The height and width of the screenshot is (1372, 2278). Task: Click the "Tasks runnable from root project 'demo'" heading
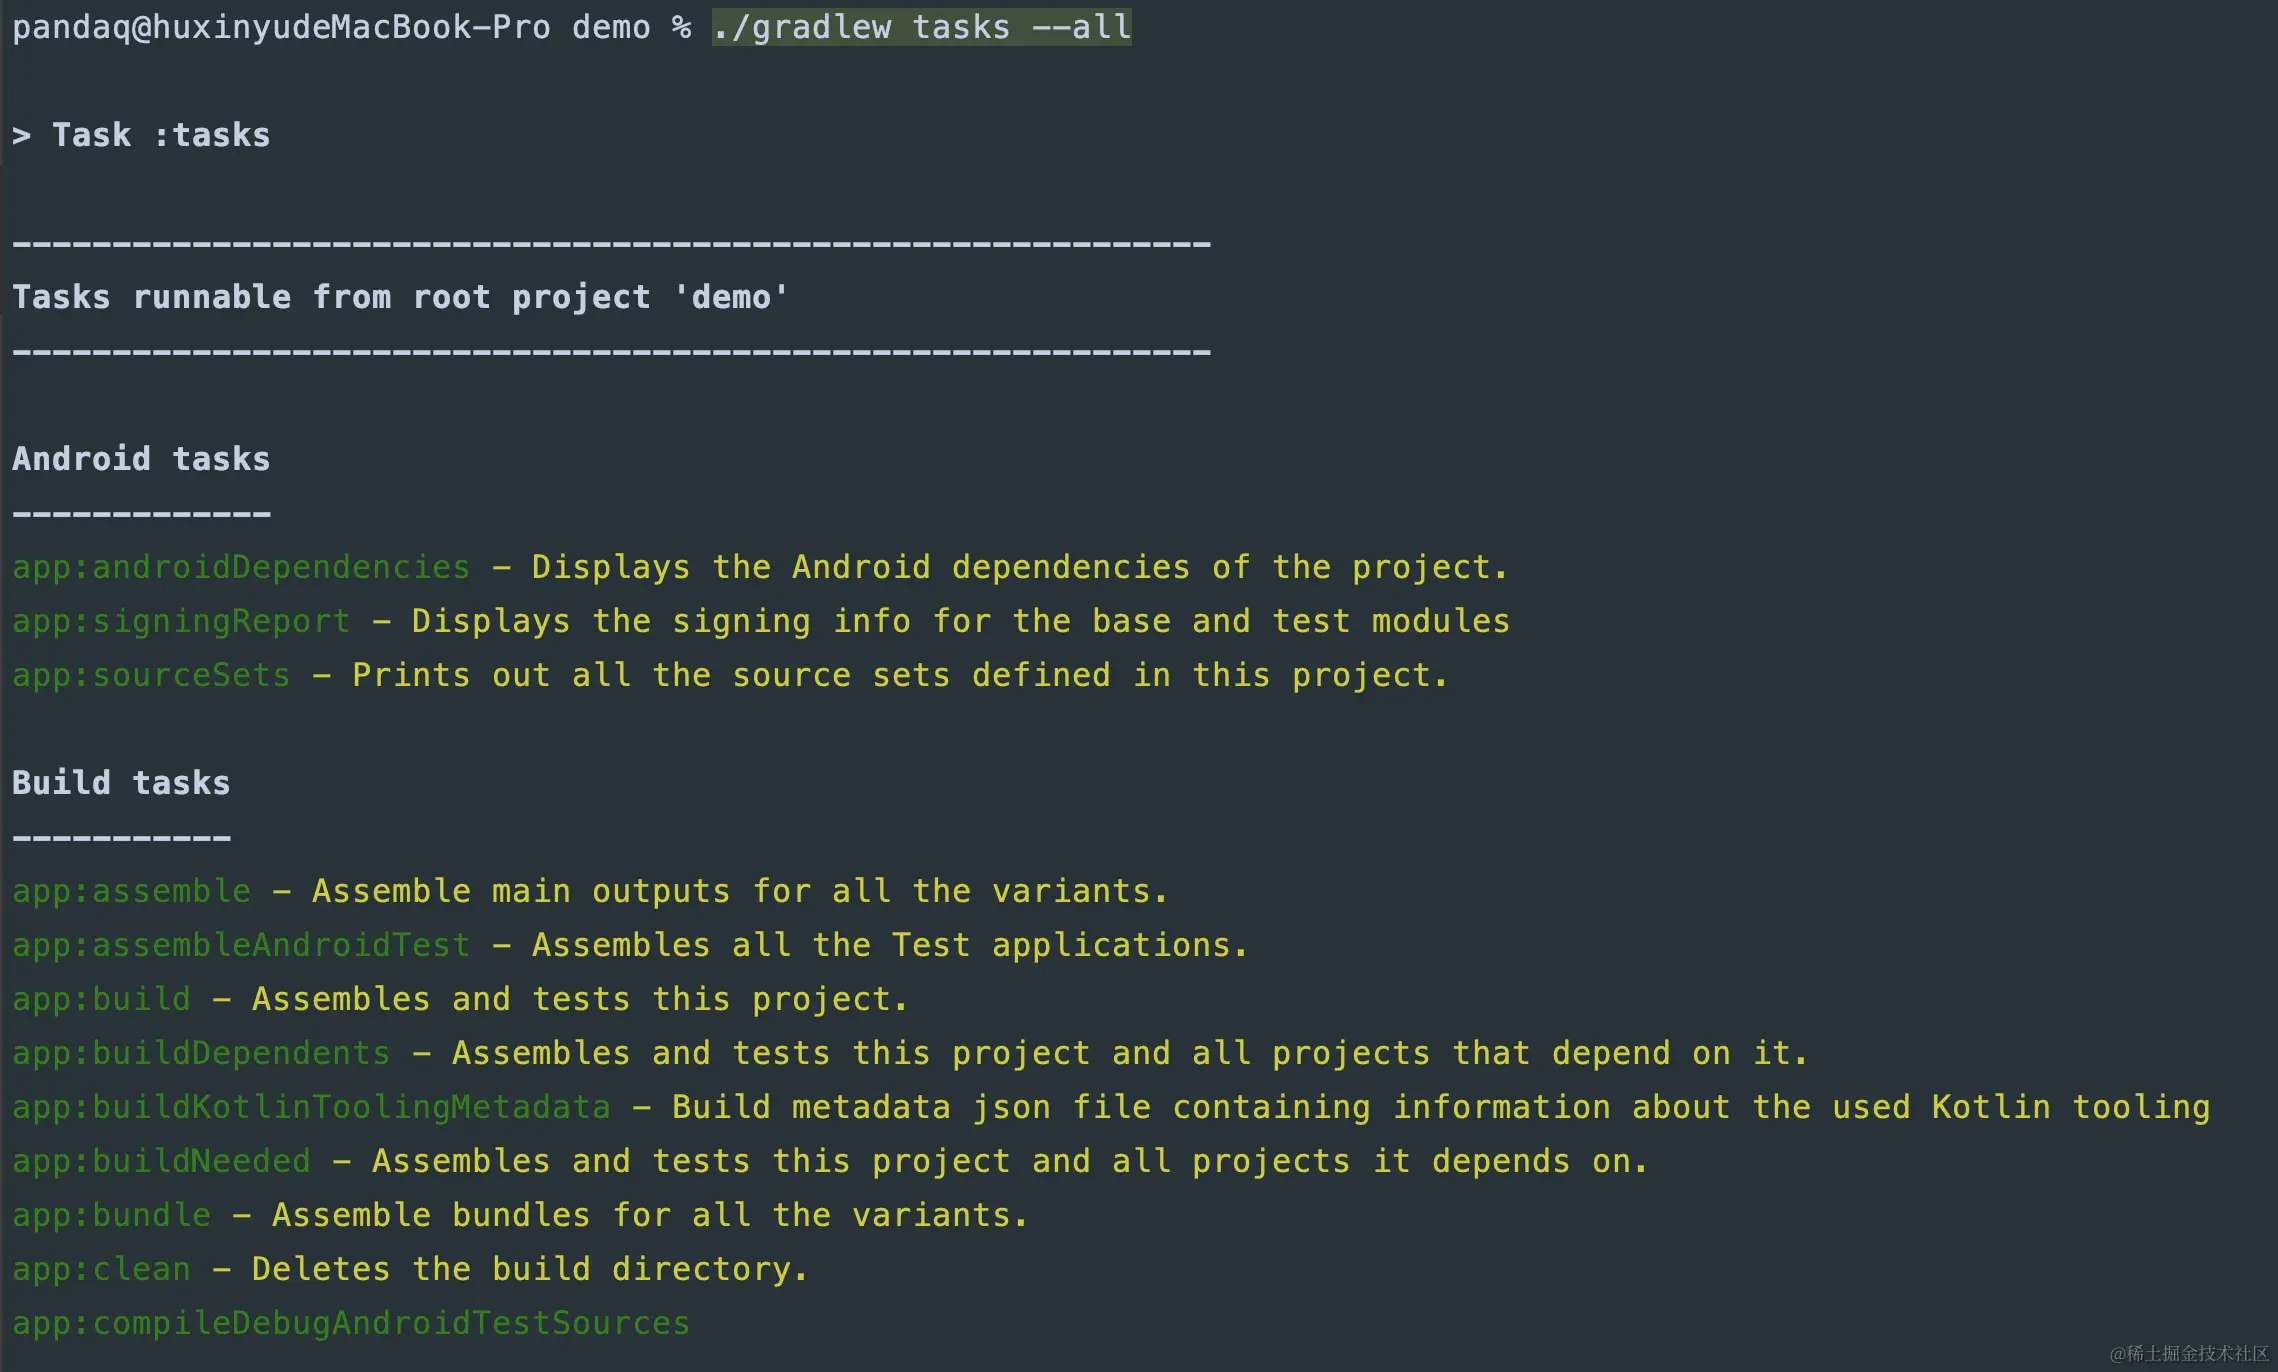click(400, 297)
